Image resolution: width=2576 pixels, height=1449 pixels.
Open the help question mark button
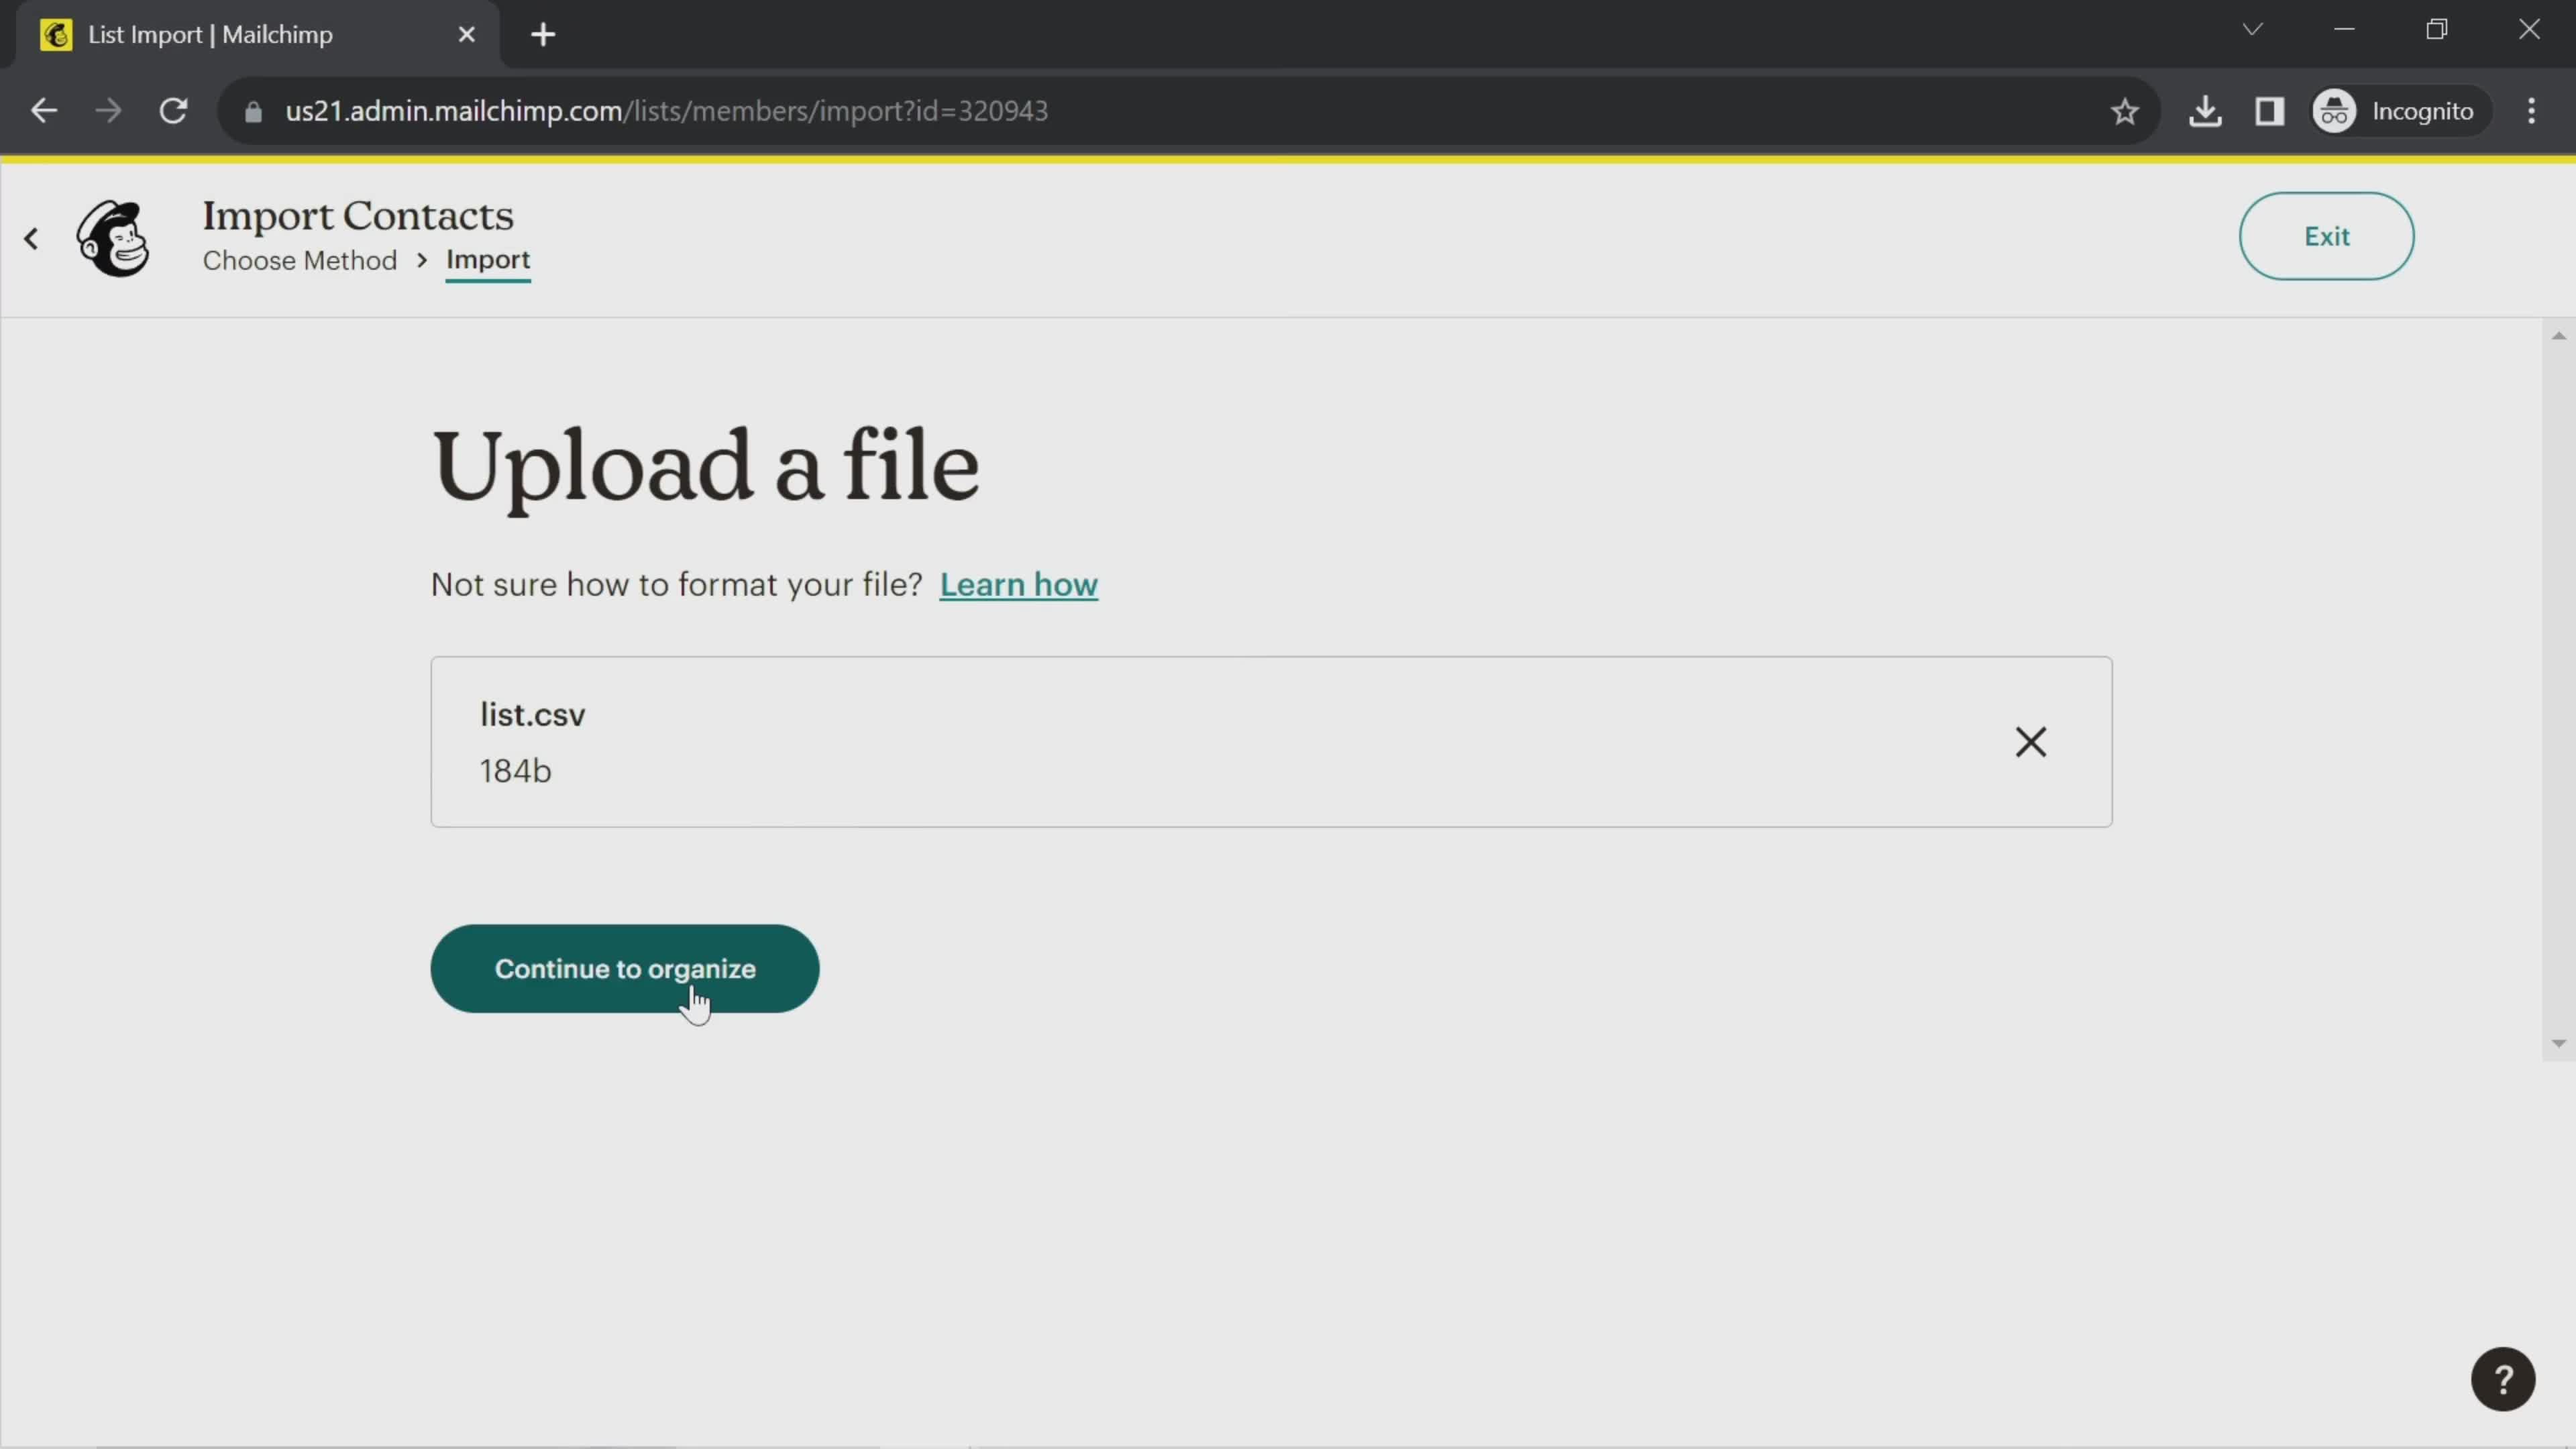tap(2503, 1380)
